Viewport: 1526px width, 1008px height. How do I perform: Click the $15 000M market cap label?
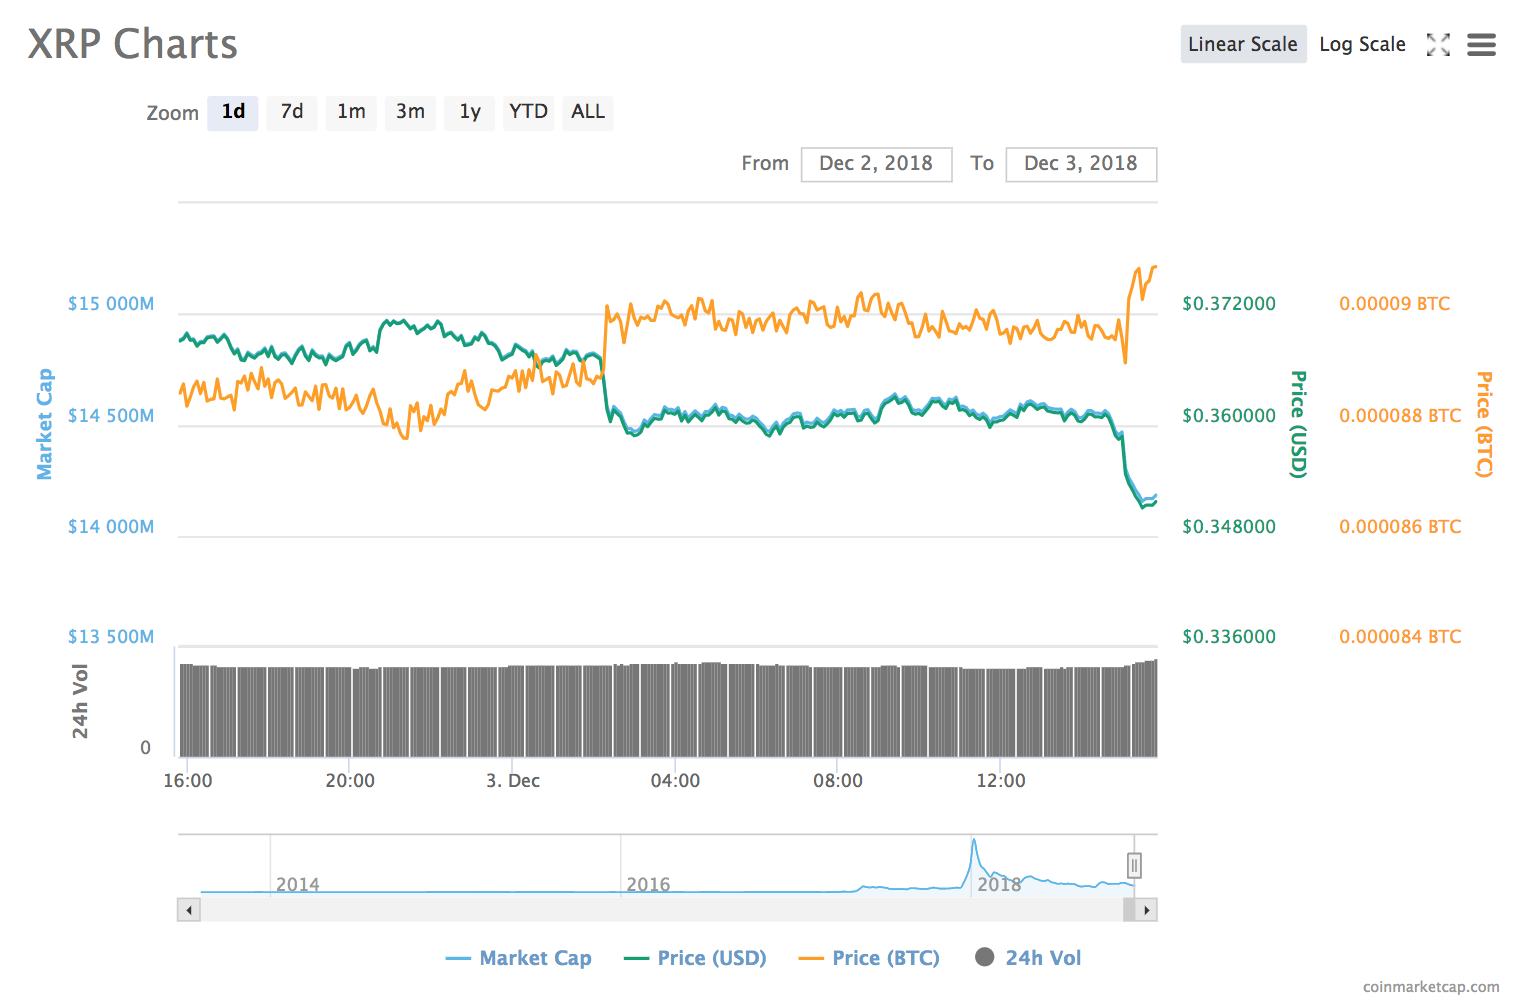click(x=111, y=304)
